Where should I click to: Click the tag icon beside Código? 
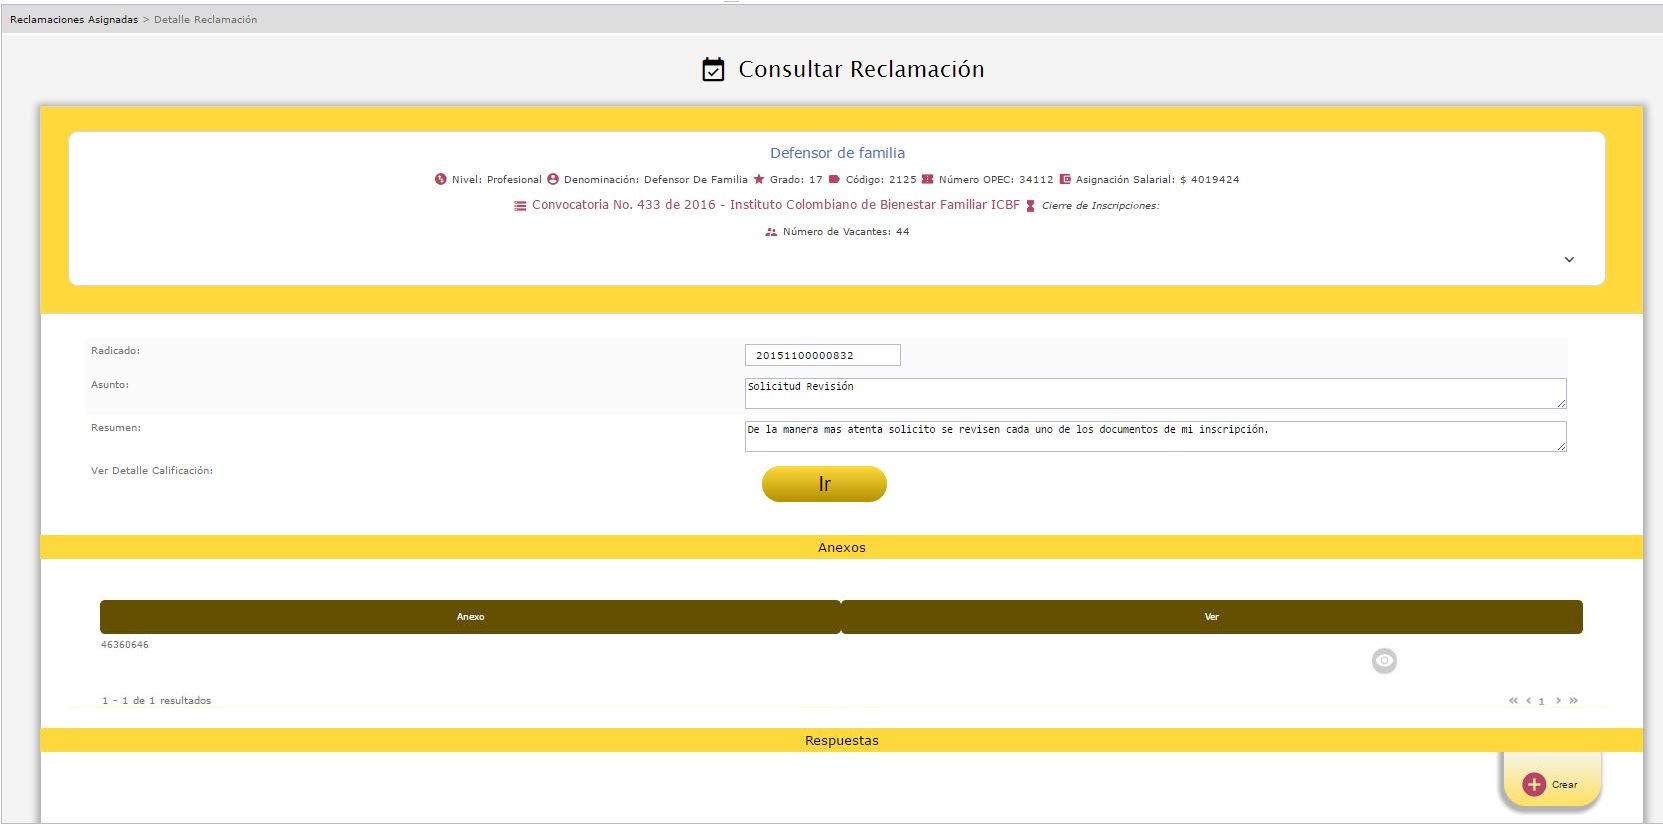(835, 180)
